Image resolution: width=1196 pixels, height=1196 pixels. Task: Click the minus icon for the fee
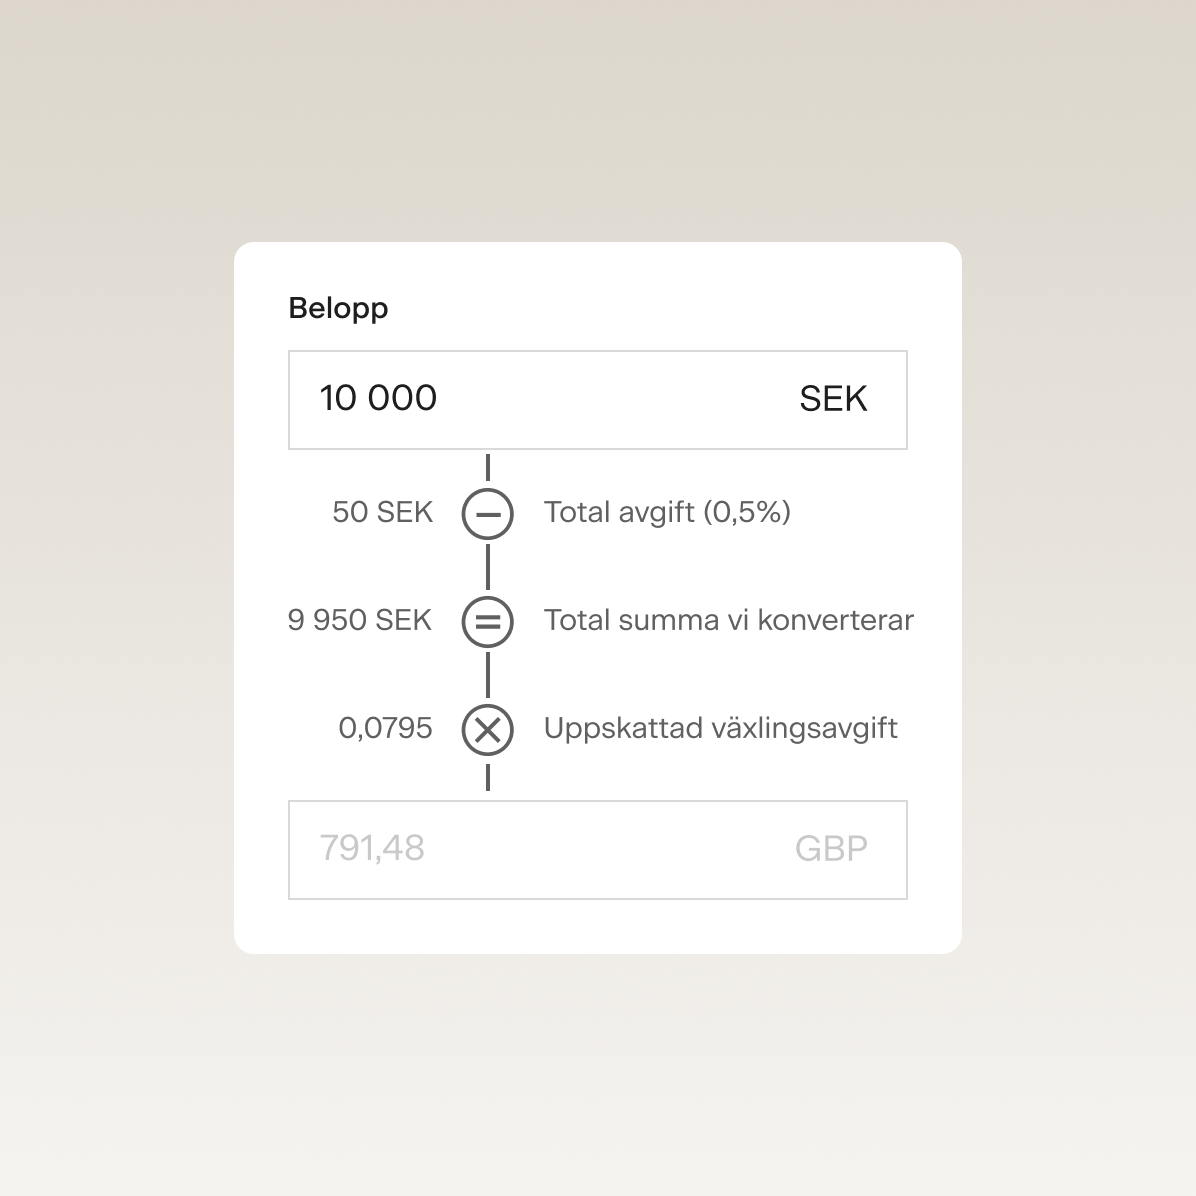488,514
